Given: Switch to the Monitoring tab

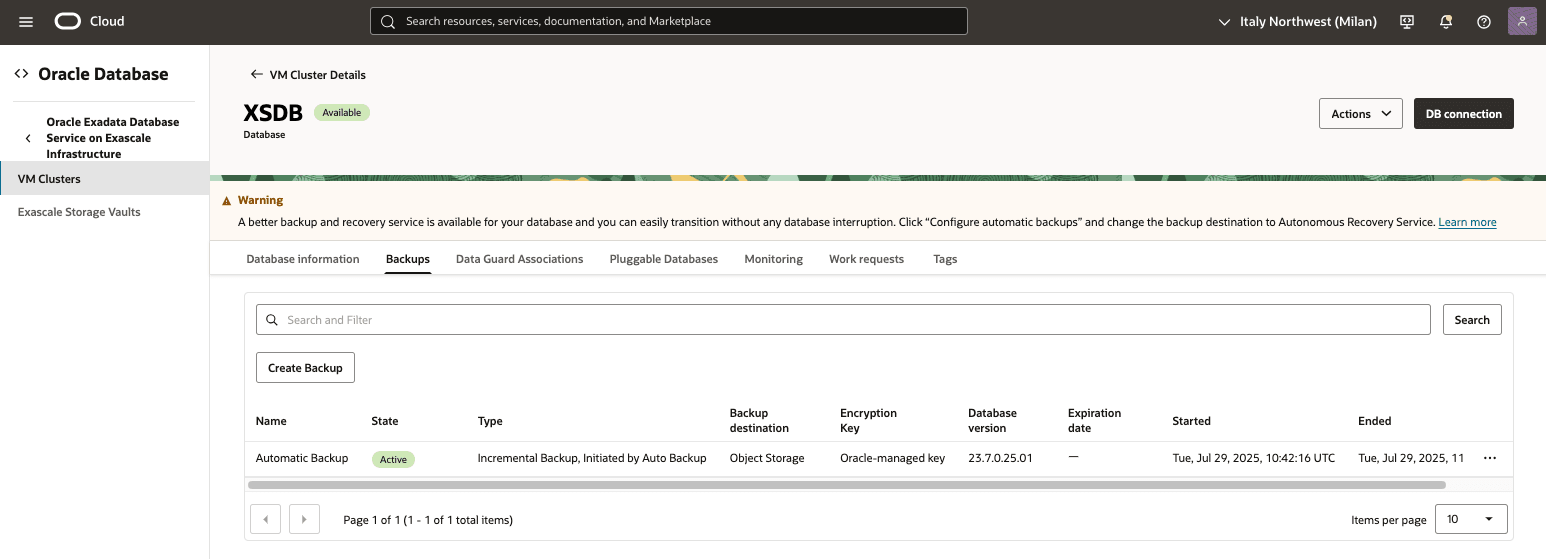Looking at the screenshot, I should click(773, 259).
